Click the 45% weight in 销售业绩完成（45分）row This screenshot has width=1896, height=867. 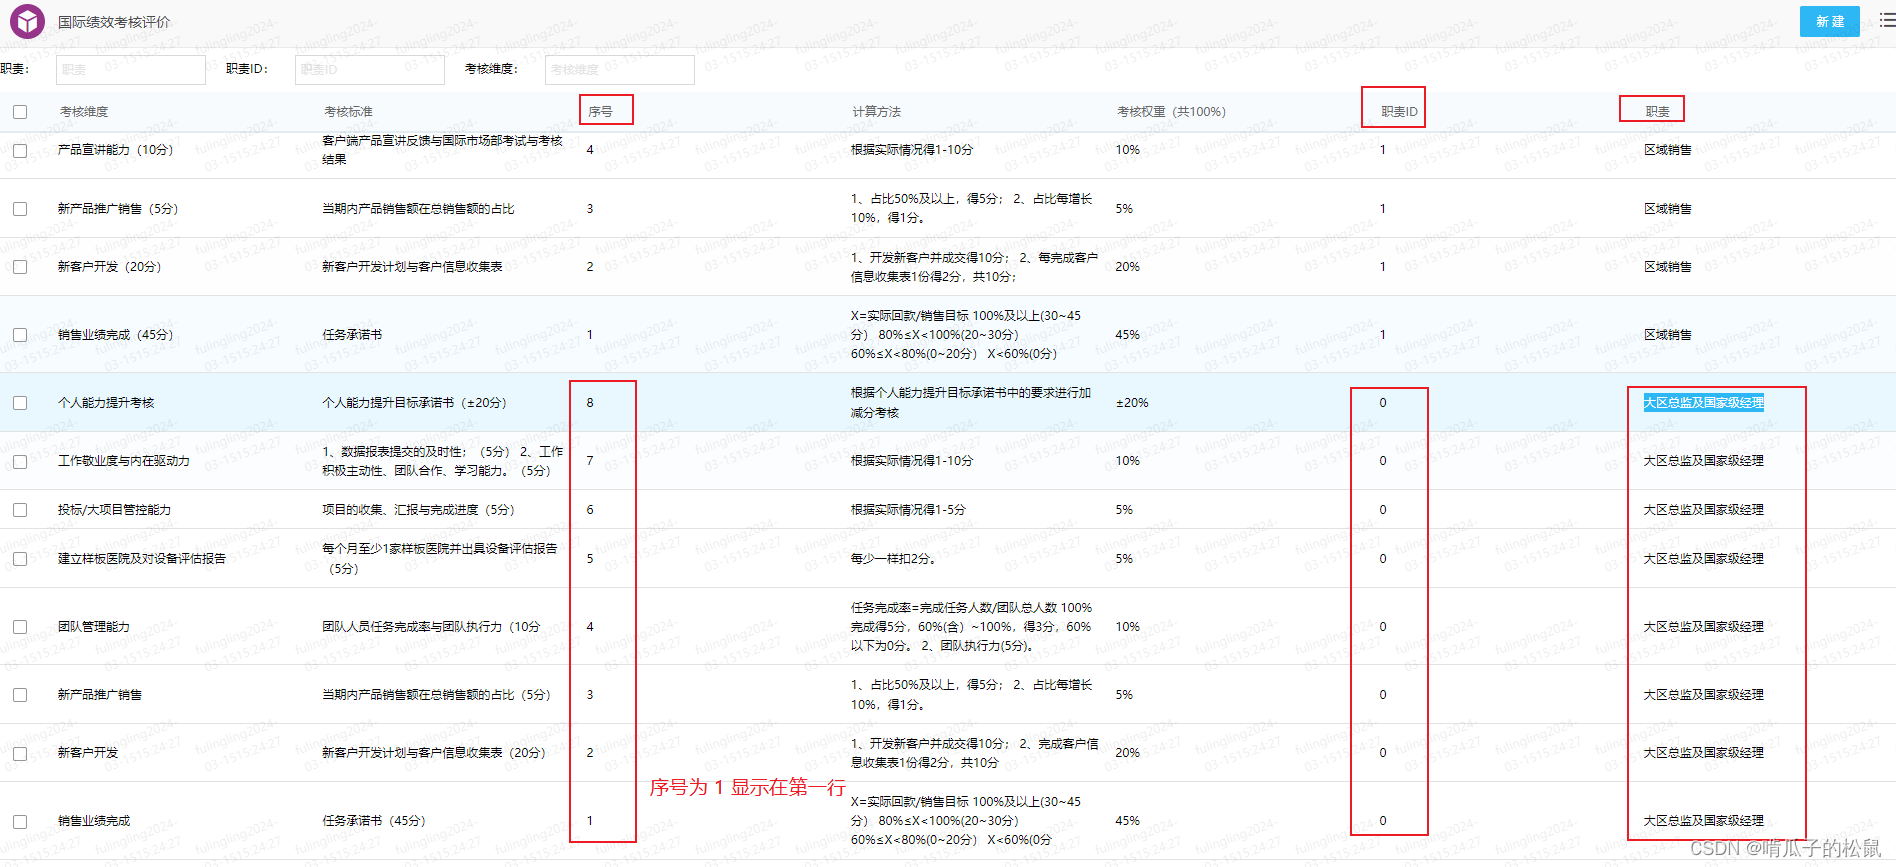coord(1128,335)
